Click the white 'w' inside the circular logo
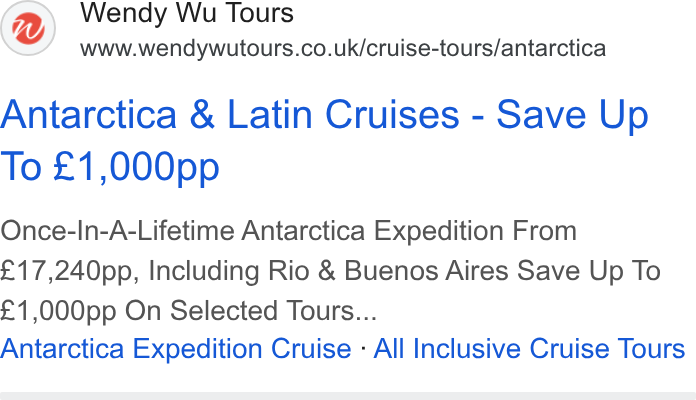Screen dimensions: 696x400 (28, 28)
